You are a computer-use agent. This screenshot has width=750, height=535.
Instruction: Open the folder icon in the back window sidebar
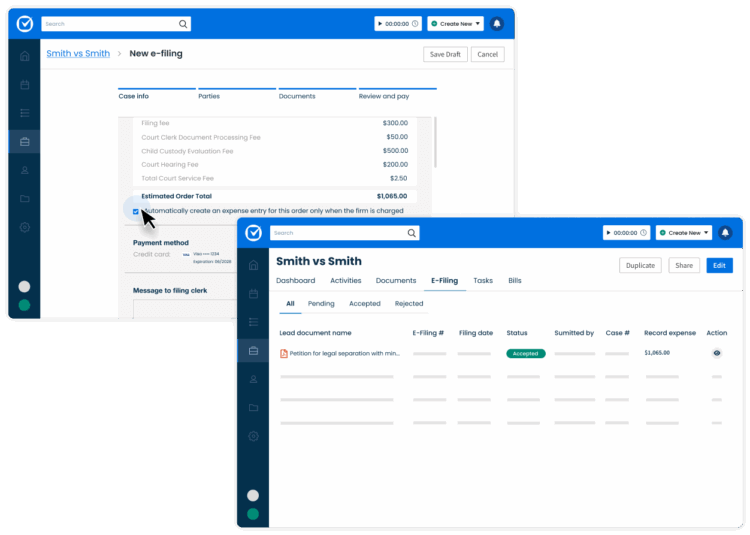pyautogui.click(x=25, y=198)
